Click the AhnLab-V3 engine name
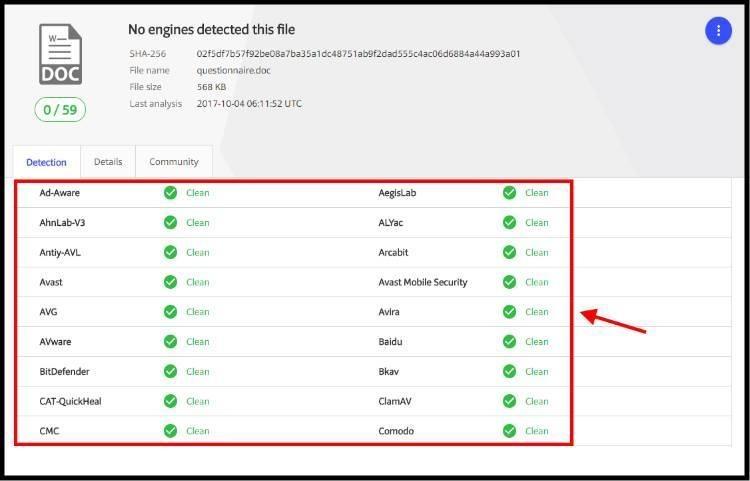750x481 pixels. coord(62,222)
